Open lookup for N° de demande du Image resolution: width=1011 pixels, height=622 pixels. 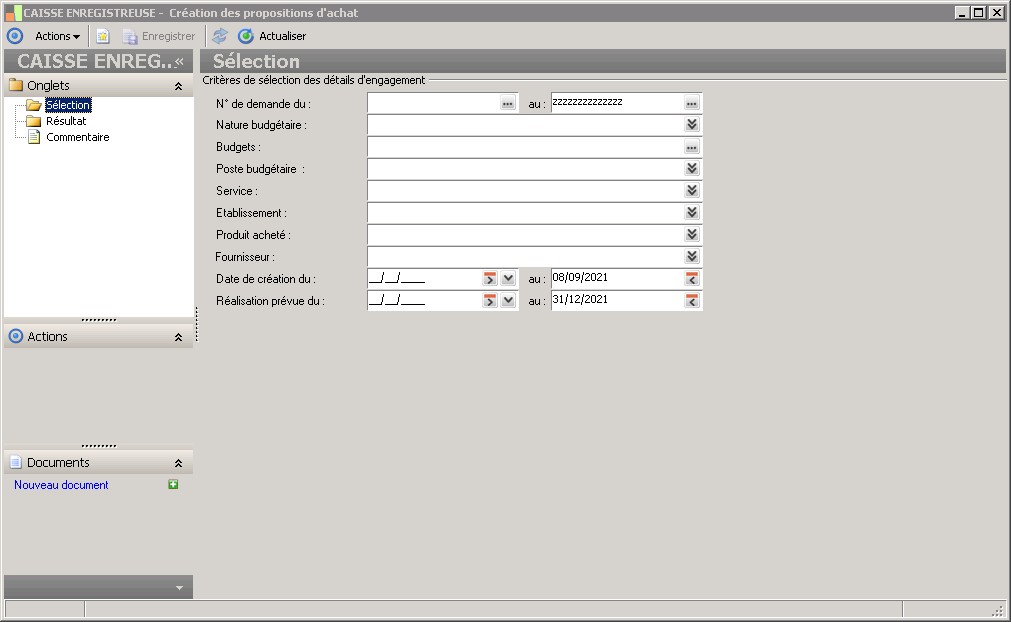pyautogui.click(x=508, y=103)
